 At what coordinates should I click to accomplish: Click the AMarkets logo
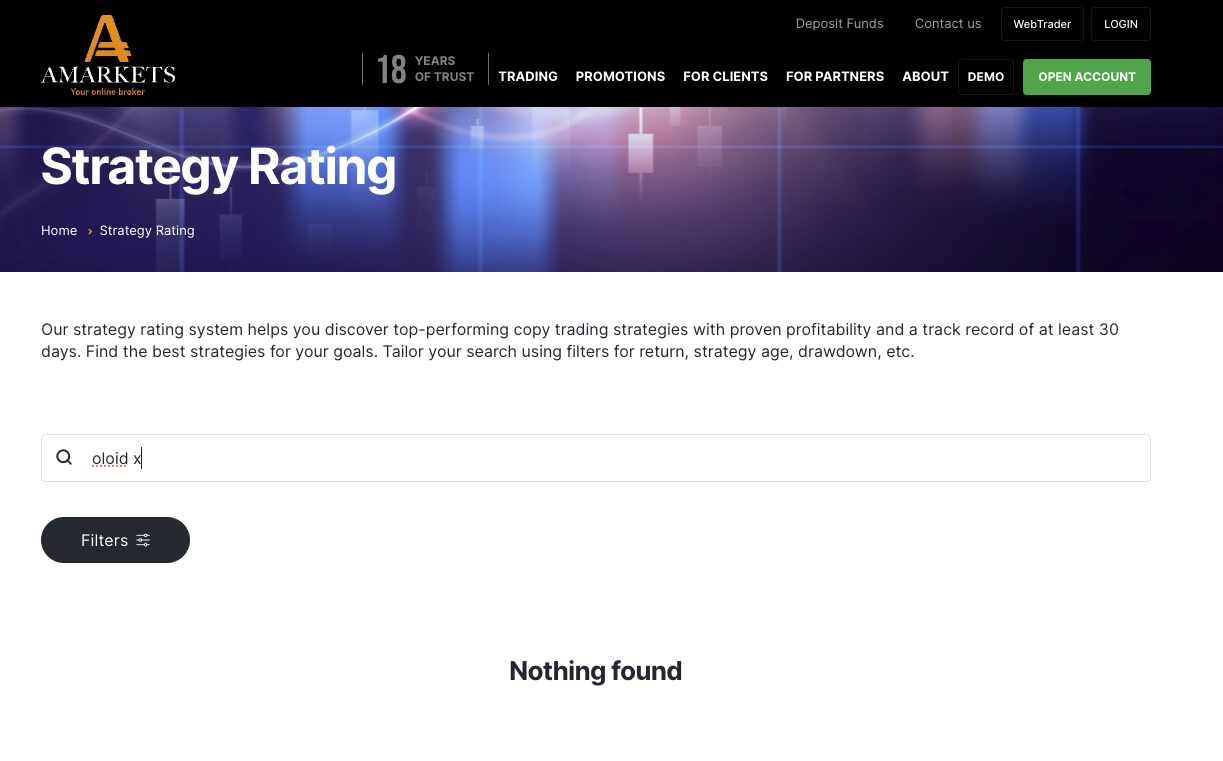tap(108, 56)
